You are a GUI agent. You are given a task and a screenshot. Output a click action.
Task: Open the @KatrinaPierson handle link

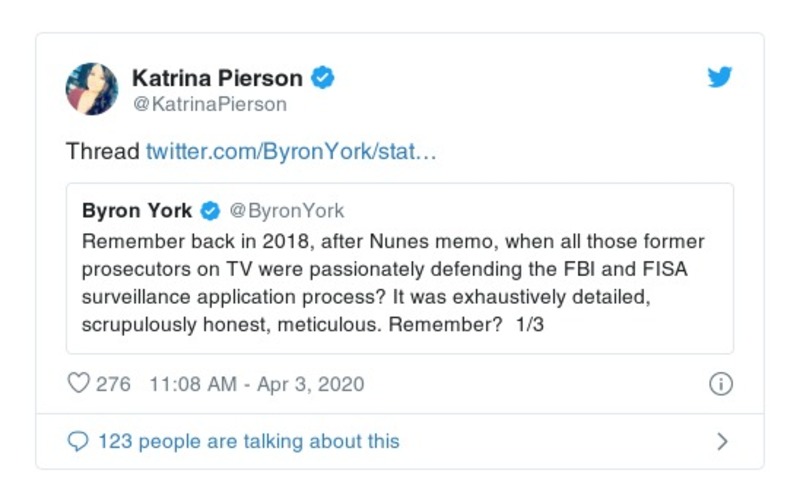pyautogui.click(x=209, y=104)
